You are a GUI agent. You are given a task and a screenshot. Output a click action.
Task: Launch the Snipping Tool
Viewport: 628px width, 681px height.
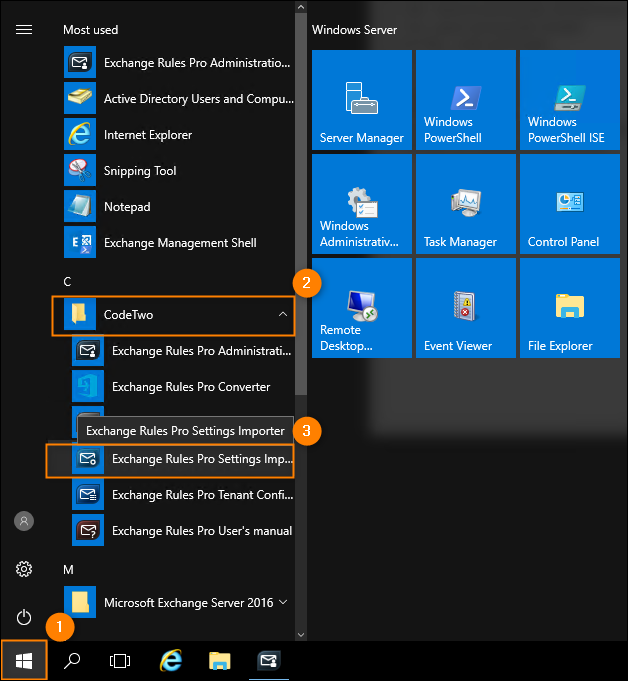click(x=178, y=171)
